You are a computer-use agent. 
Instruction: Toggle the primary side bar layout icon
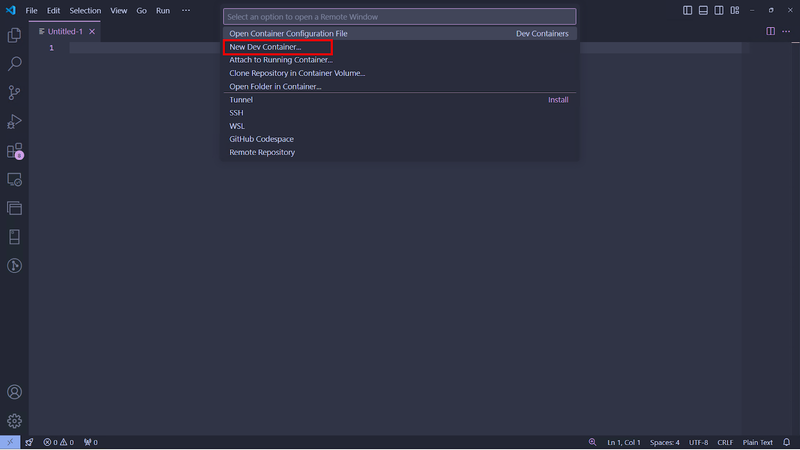(x=688, y=10)
